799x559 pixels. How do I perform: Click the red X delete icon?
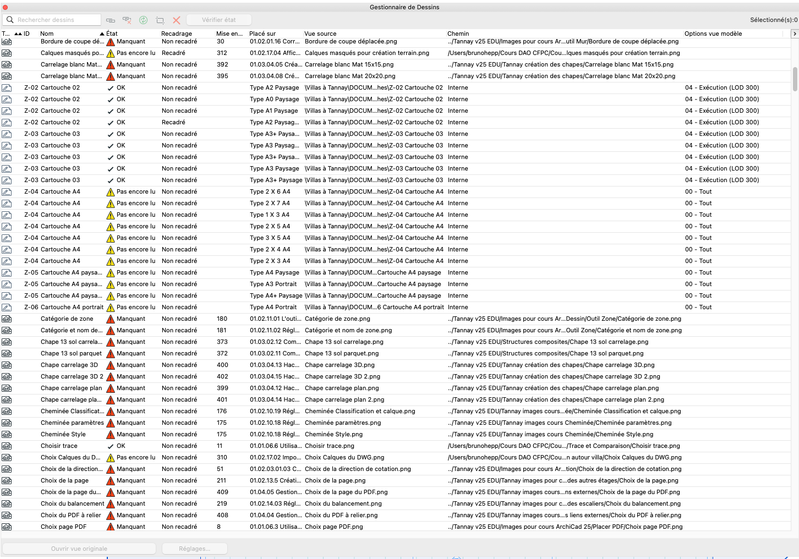point(176,20)
